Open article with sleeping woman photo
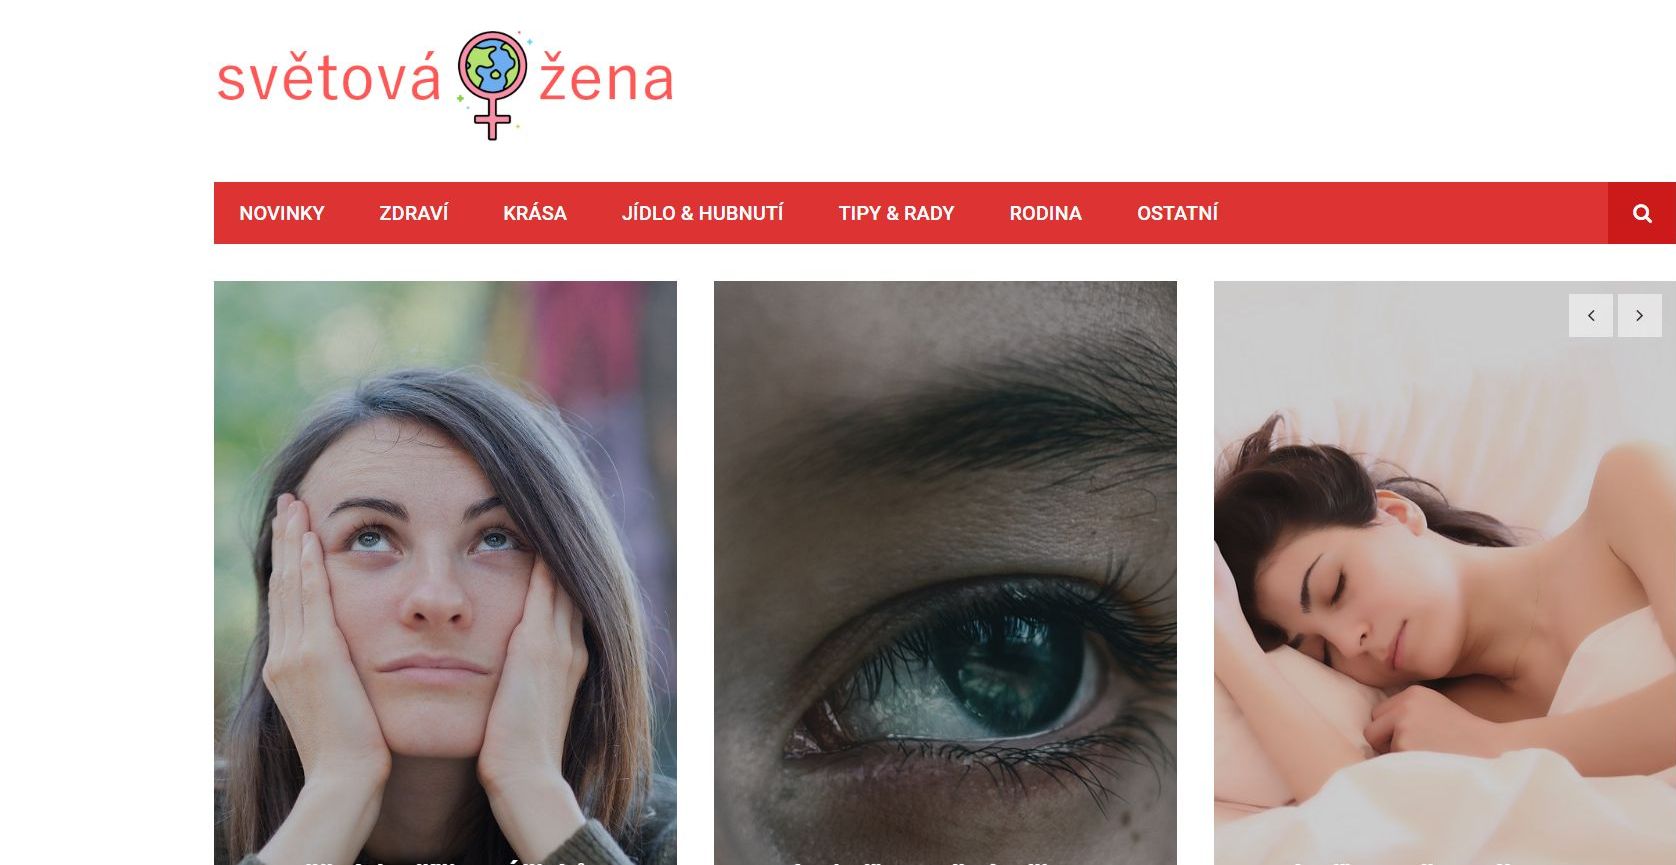This screenshot has width=1676, height=865. tap(1445, 572)
